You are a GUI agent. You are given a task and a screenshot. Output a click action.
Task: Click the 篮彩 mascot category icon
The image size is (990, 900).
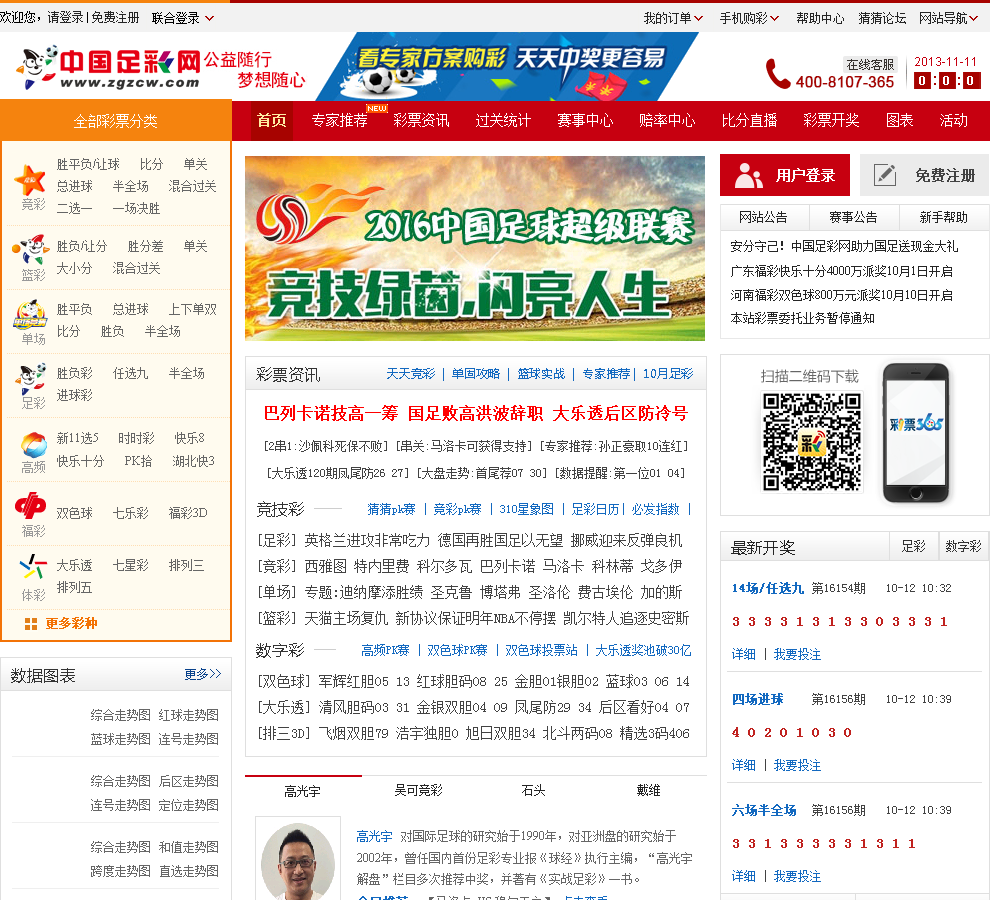point(31,249)
